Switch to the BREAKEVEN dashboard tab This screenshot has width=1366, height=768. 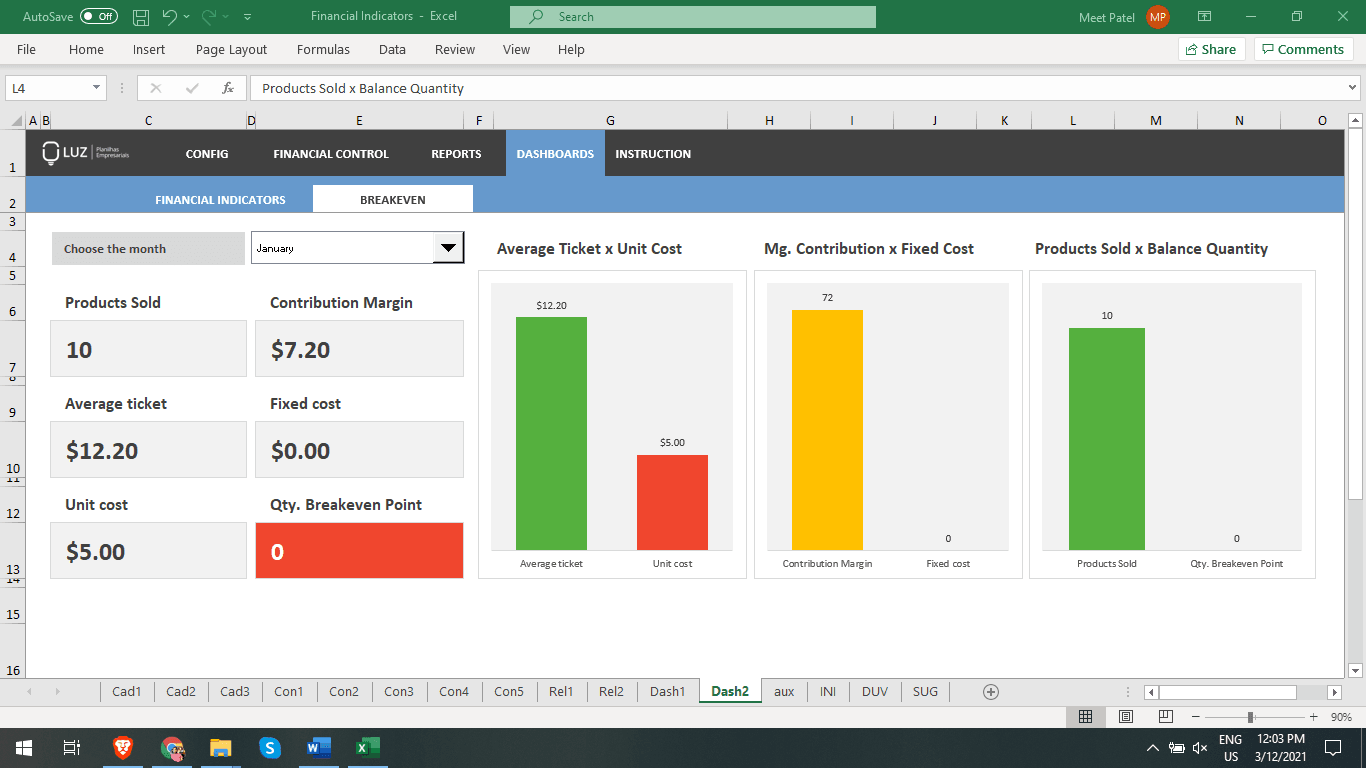[392, 198]
